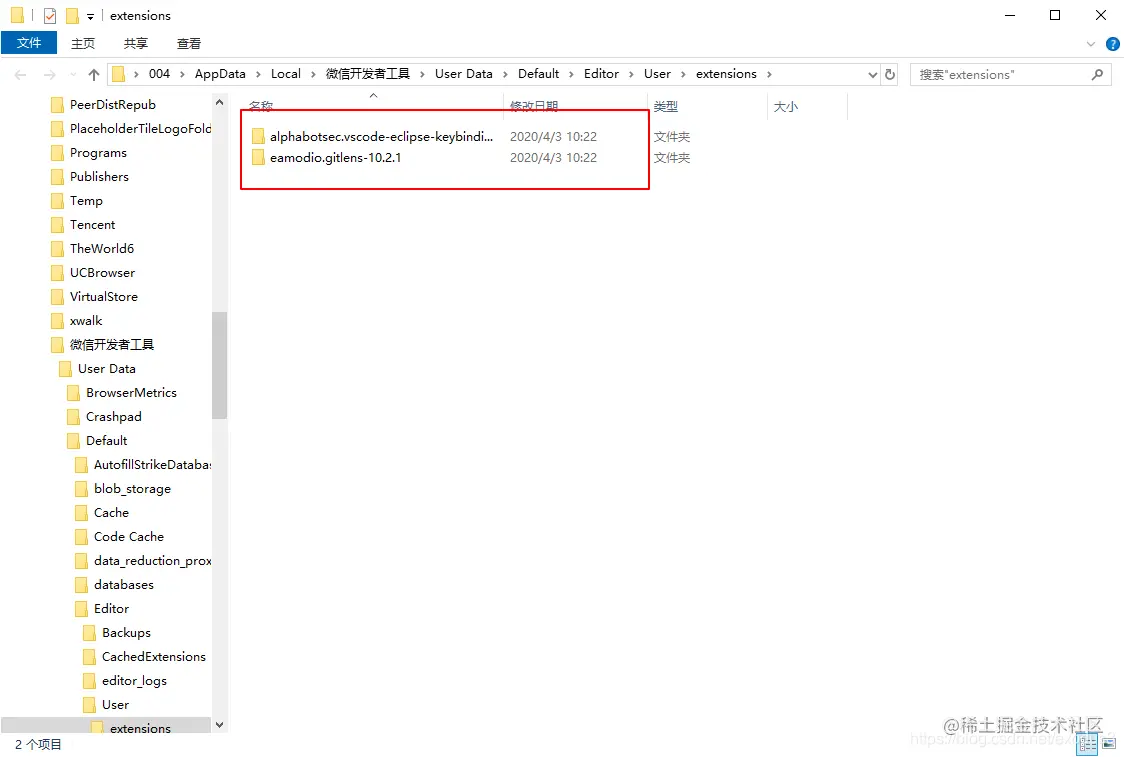Select the 004 breadcrumb segment
1125x757 pixels.
pos(159,74)
